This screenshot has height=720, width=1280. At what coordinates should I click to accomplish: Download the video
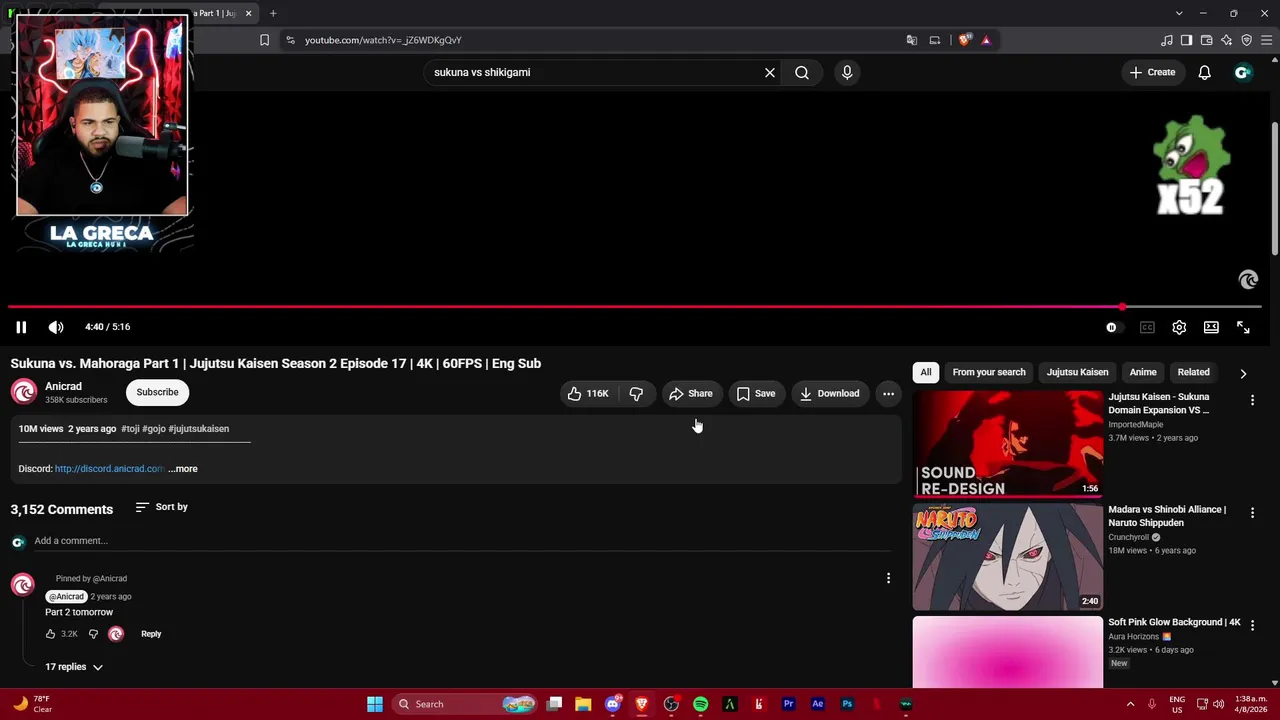click(830, 394)
